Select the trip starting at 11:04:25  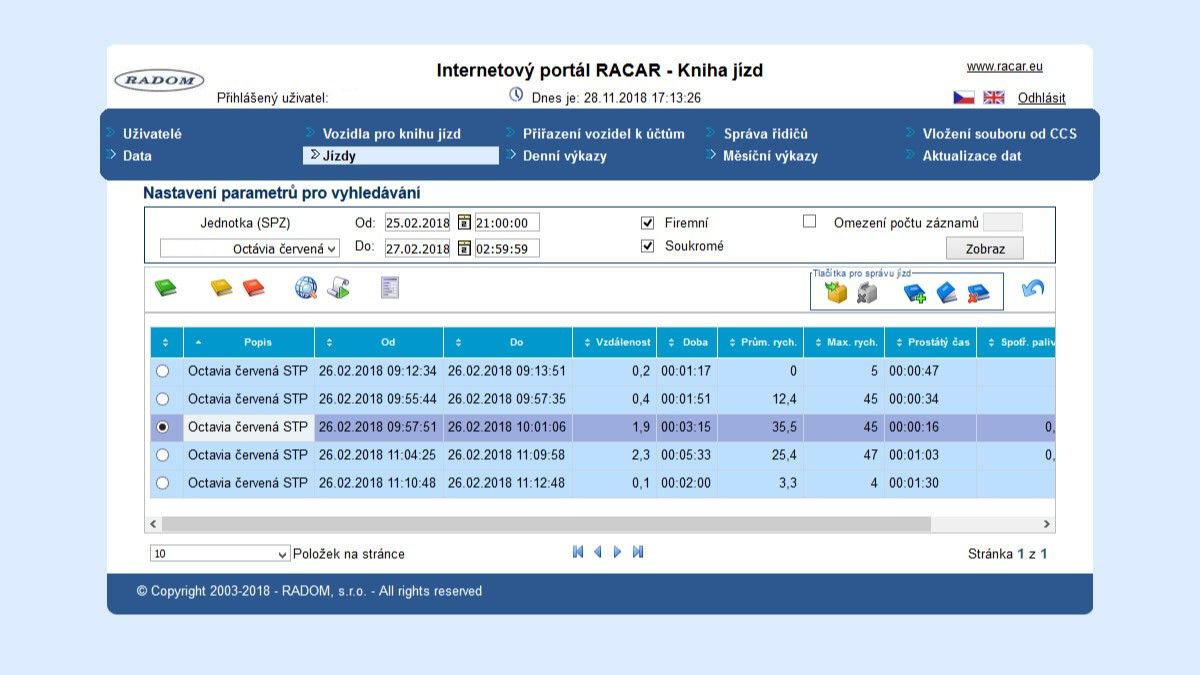(x=163, y=455)
